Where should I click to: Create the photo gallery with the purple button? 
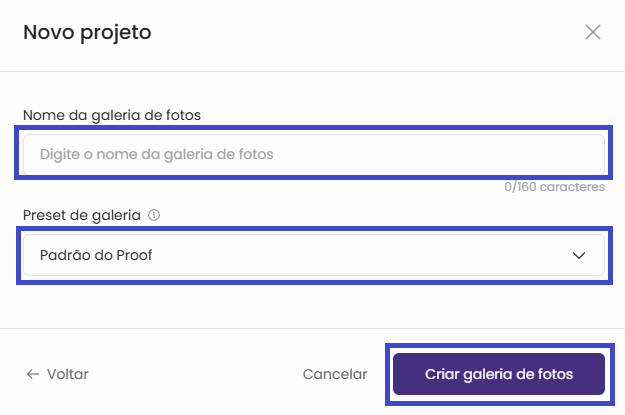pyautogui.click(x=499, y=374)
